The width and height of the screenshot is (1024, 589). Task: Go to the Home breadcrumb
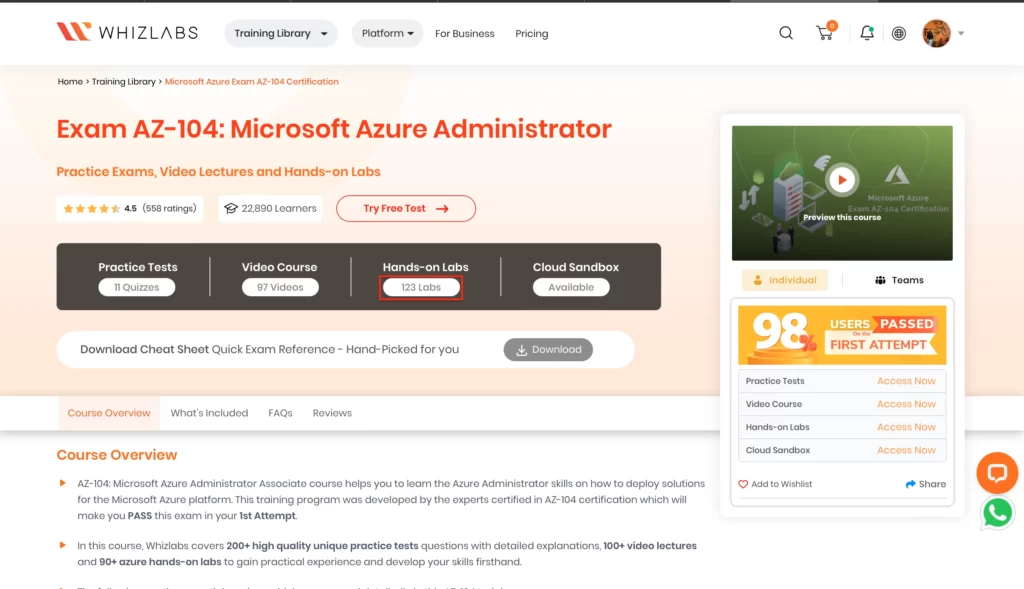70,82
